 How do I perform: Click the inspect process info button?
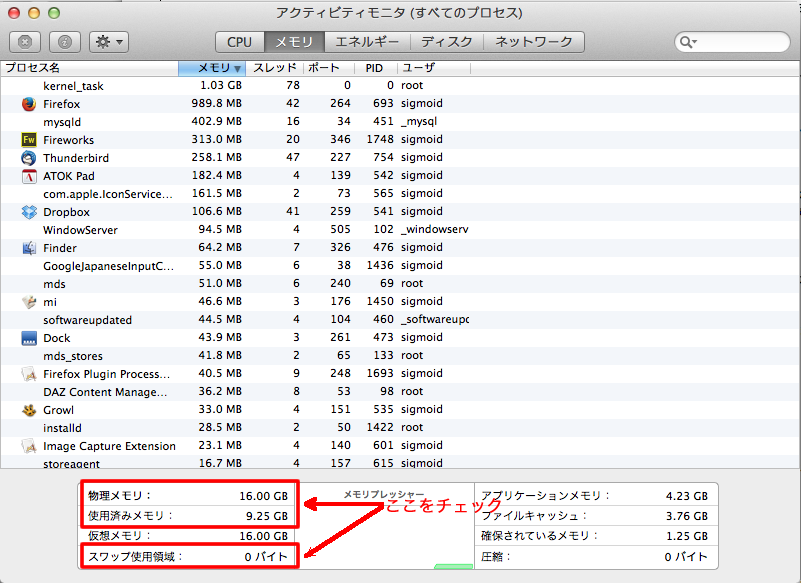65,42
